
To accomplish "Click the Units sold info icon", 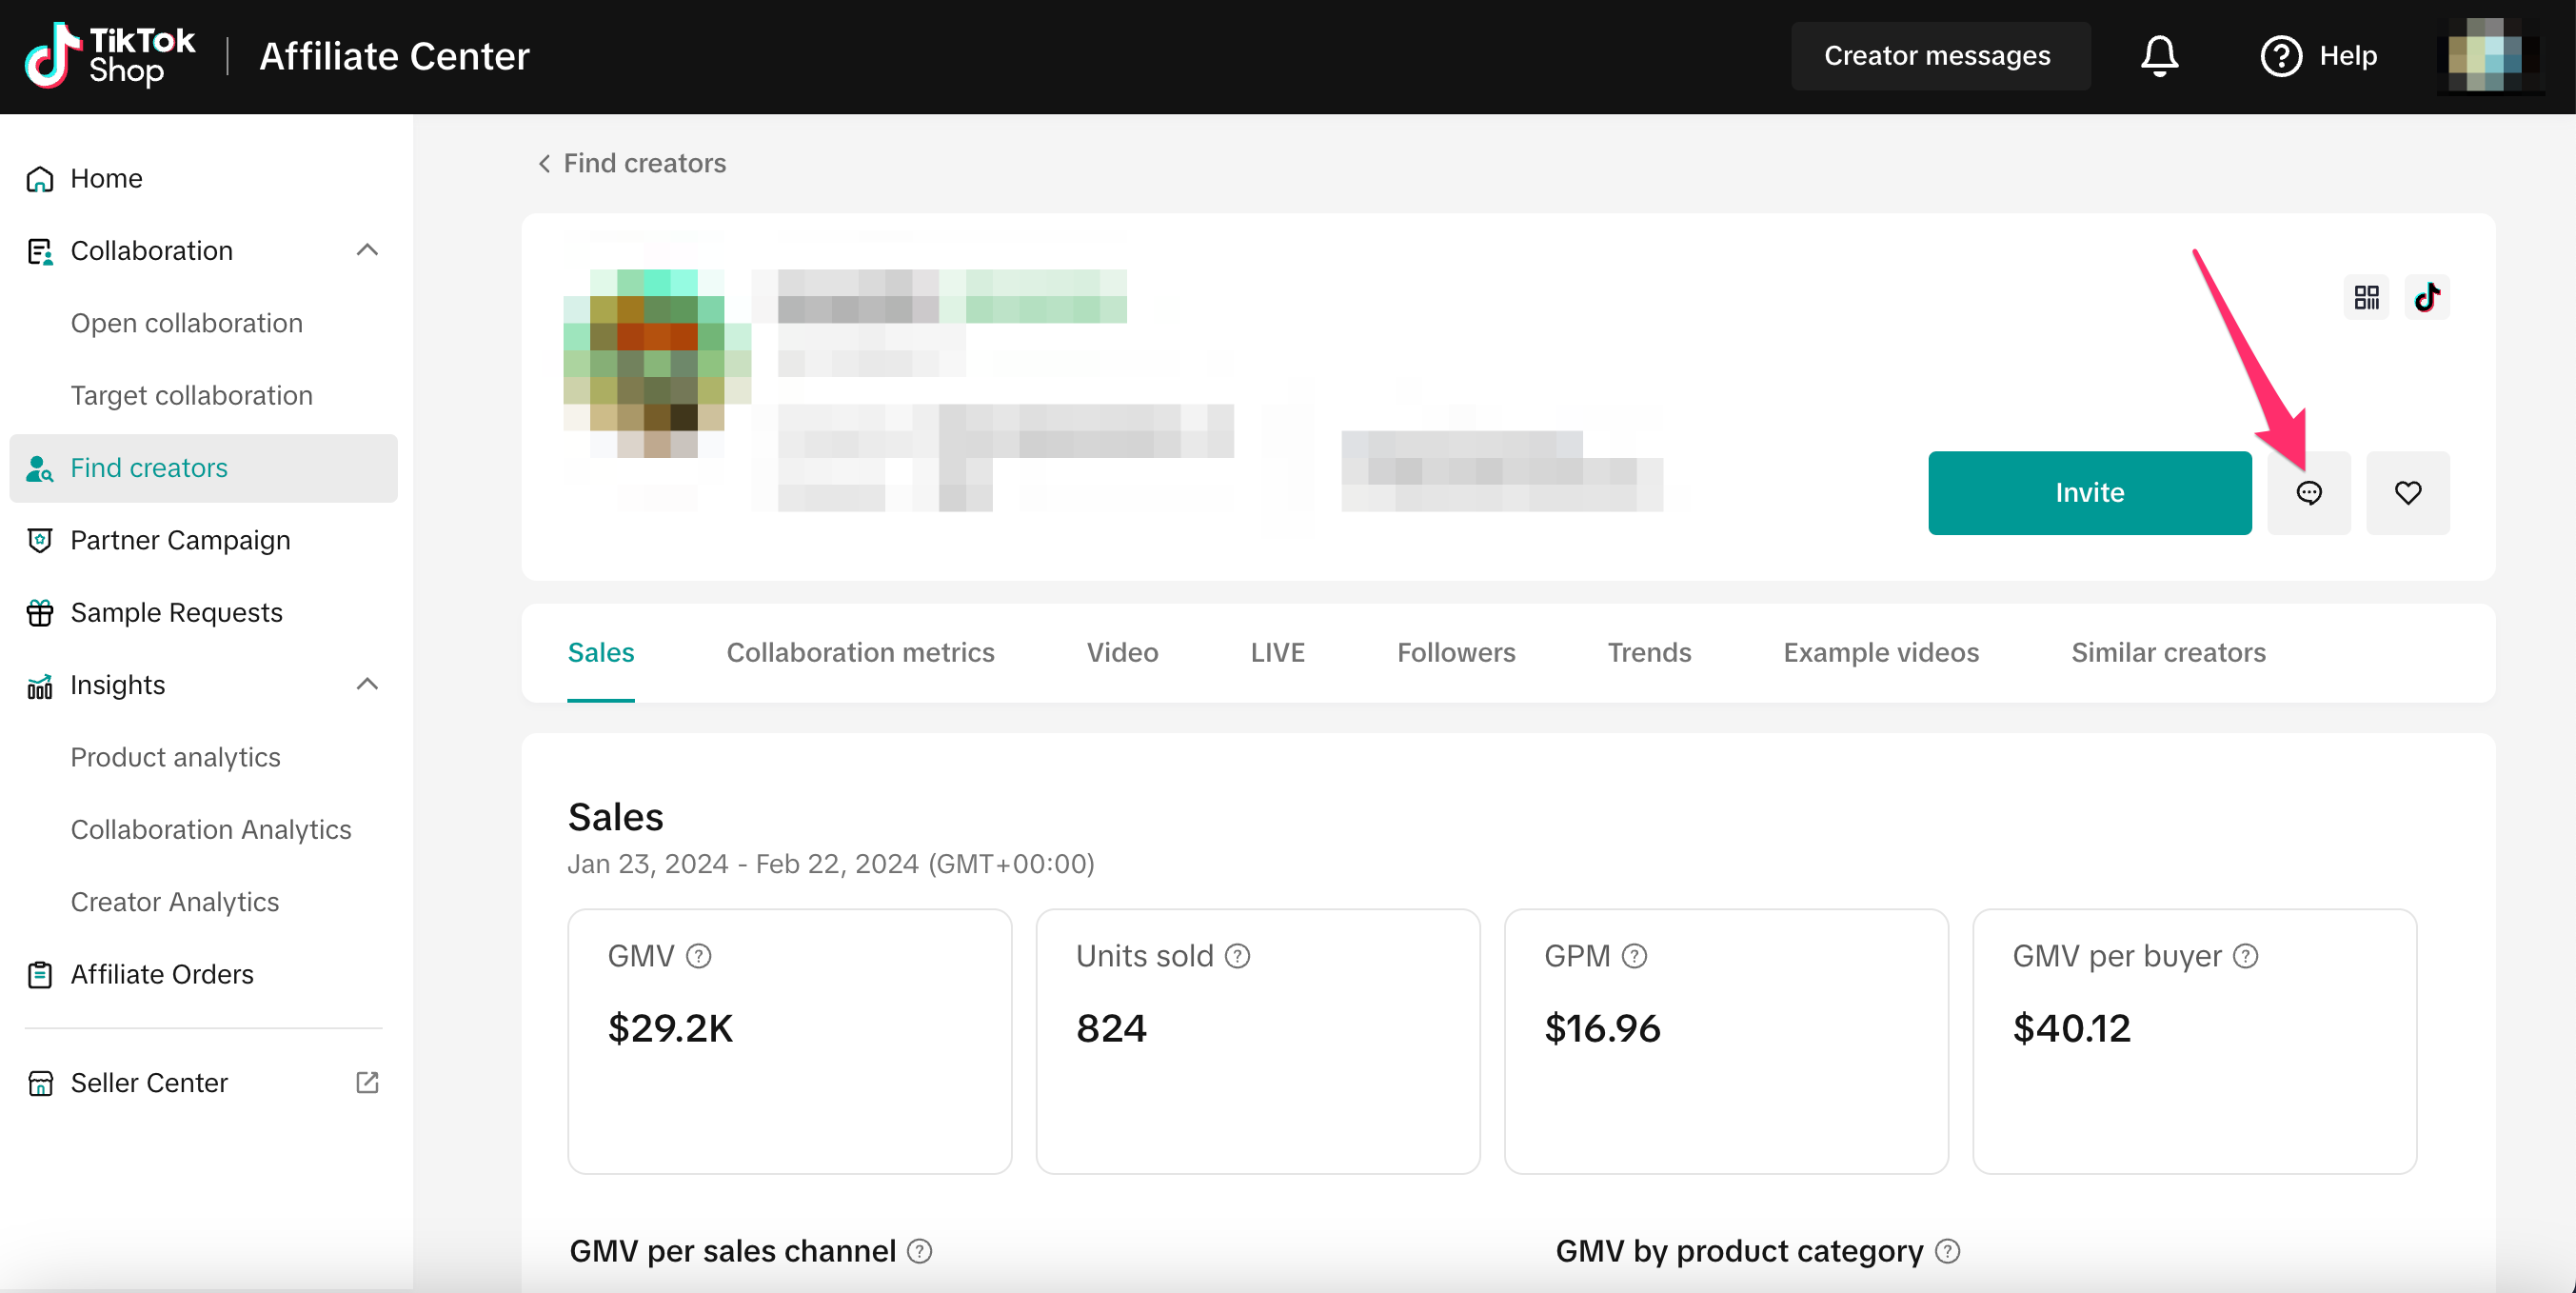I will pos(1238,957).
